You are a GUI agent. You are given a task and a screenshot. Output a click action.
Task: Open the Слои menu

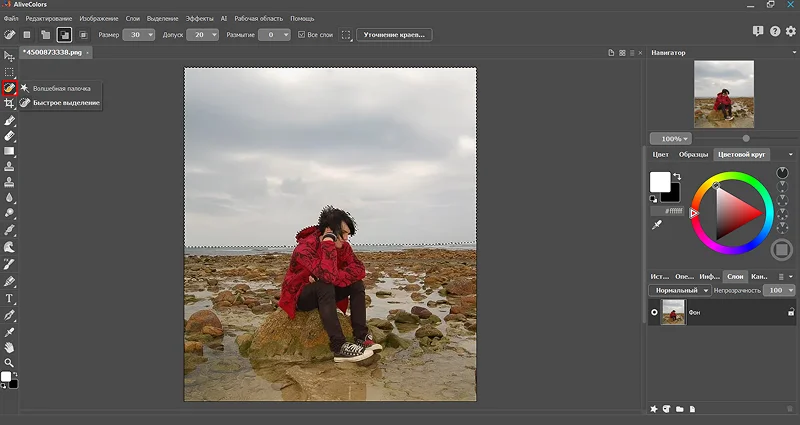tap(133, 18)
